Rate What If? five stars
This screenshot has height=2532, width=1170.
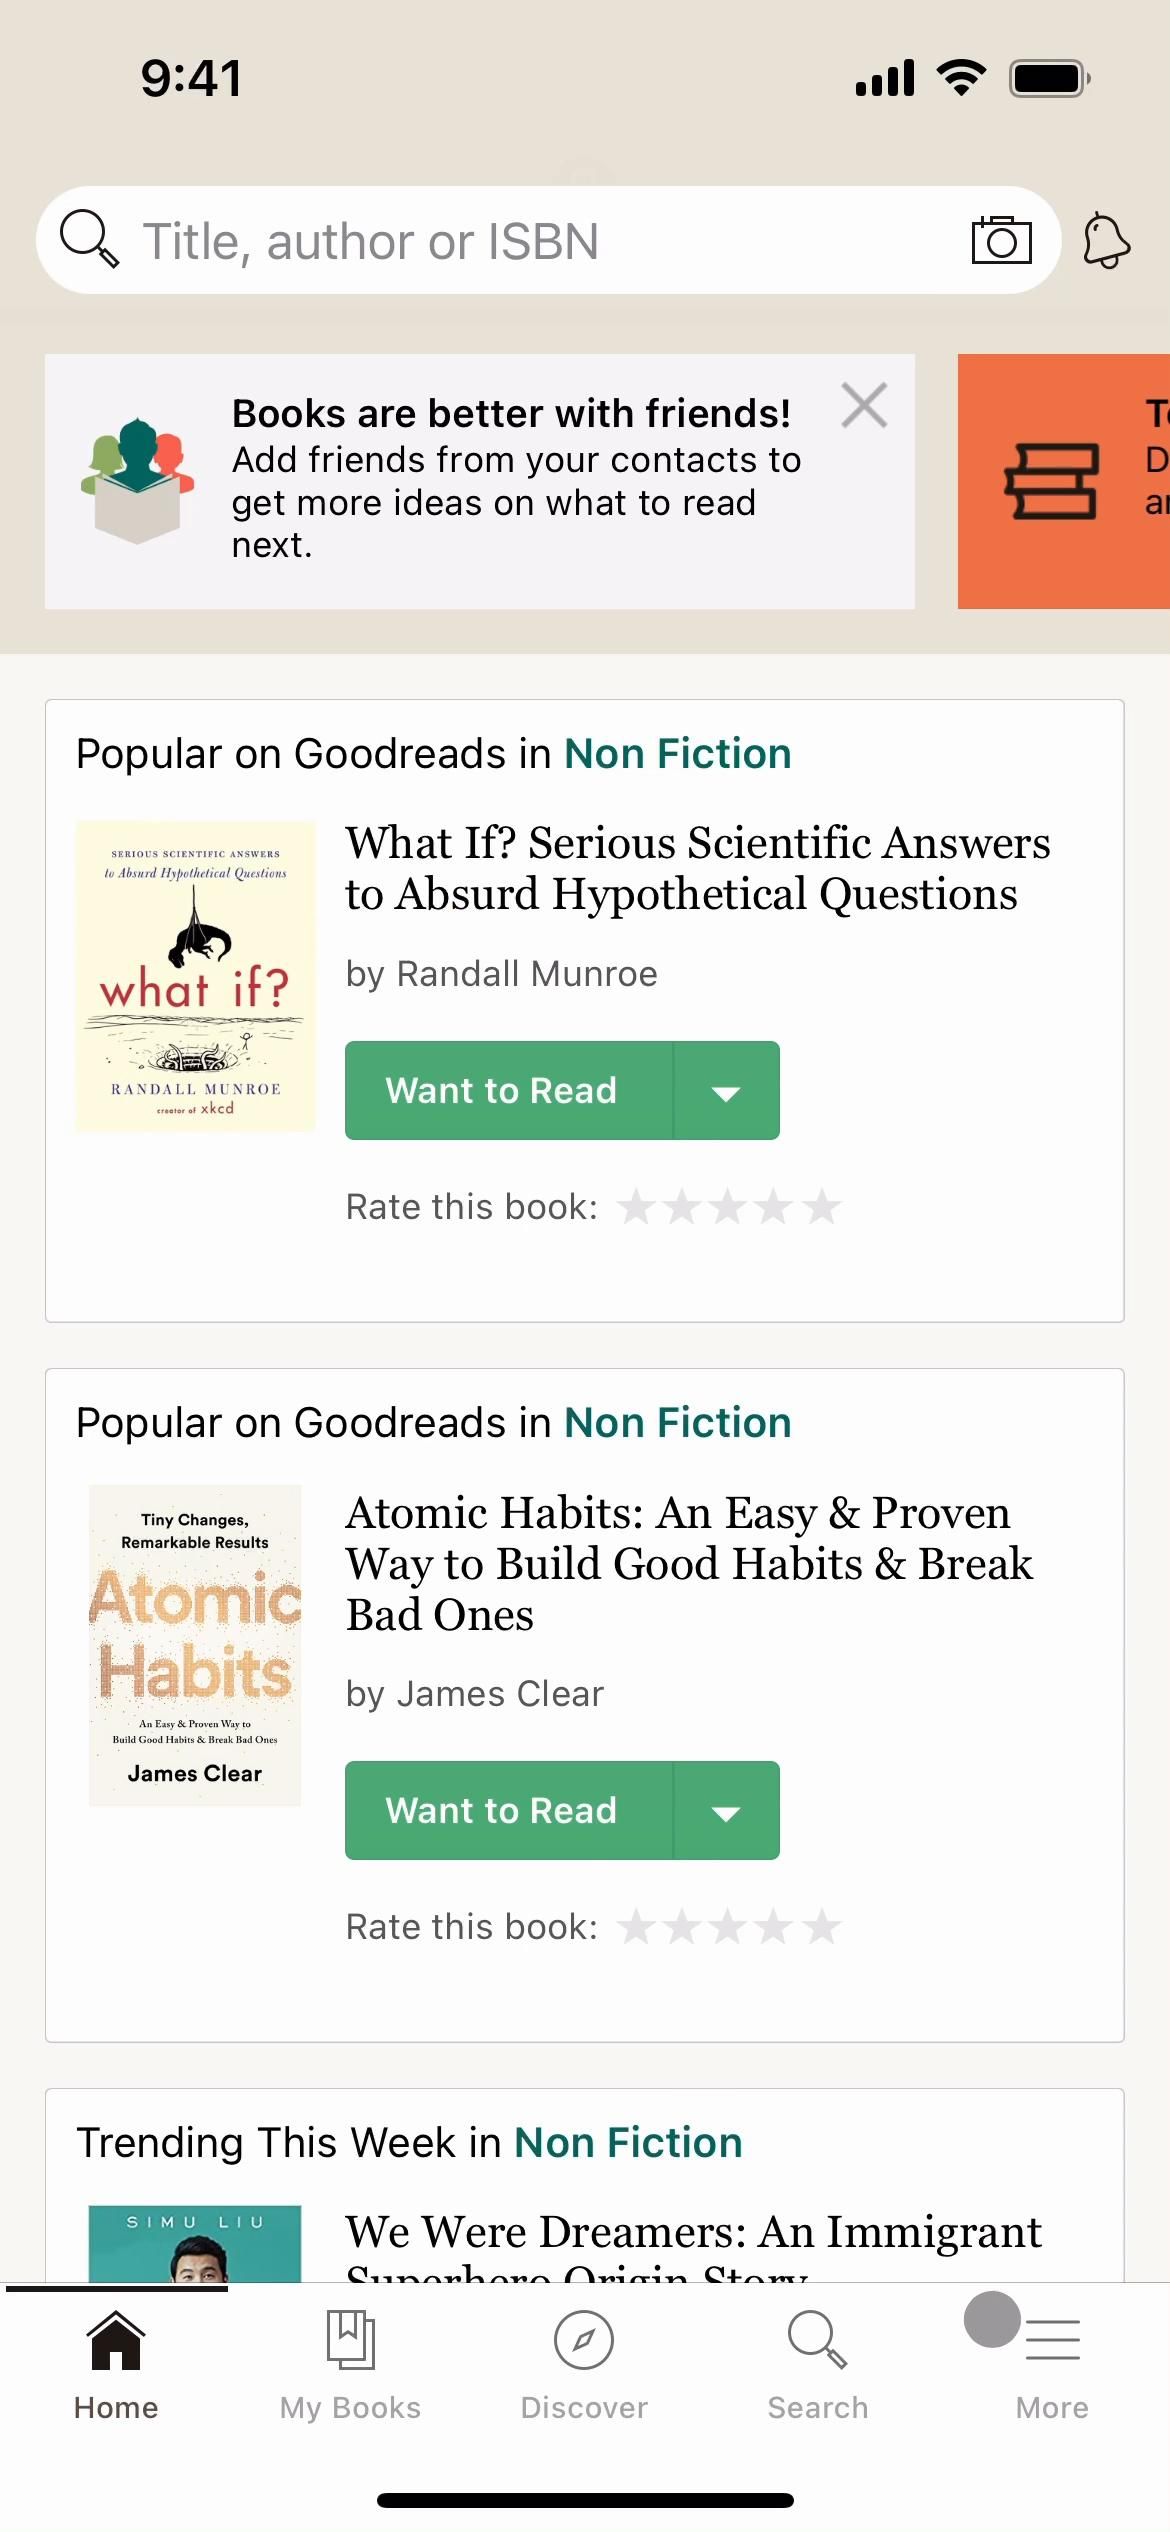pos(822,1207)
